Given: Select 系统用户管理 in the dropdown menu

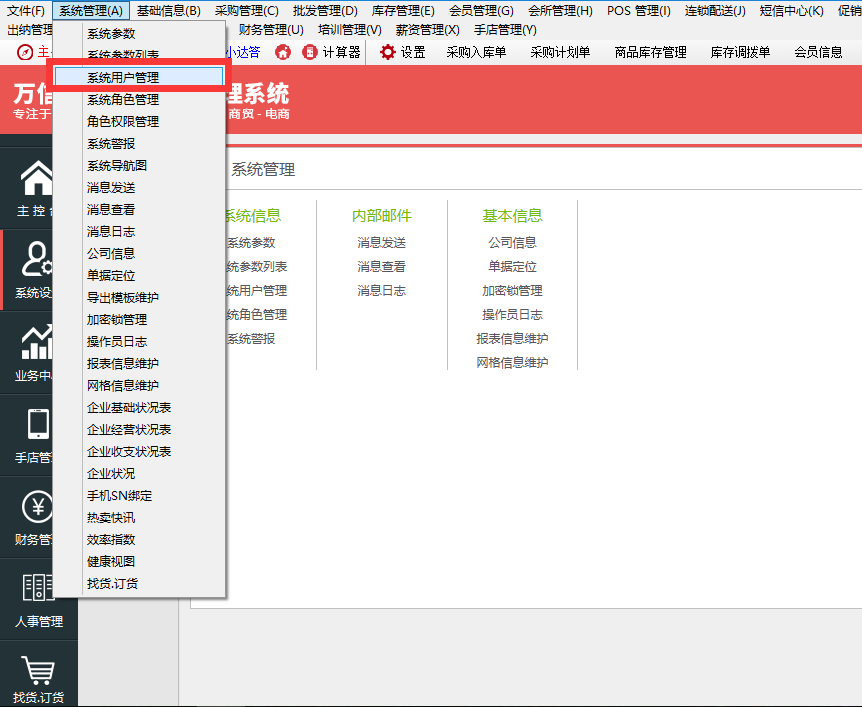Looking at the screenshot, I should (x=139, y=77).
